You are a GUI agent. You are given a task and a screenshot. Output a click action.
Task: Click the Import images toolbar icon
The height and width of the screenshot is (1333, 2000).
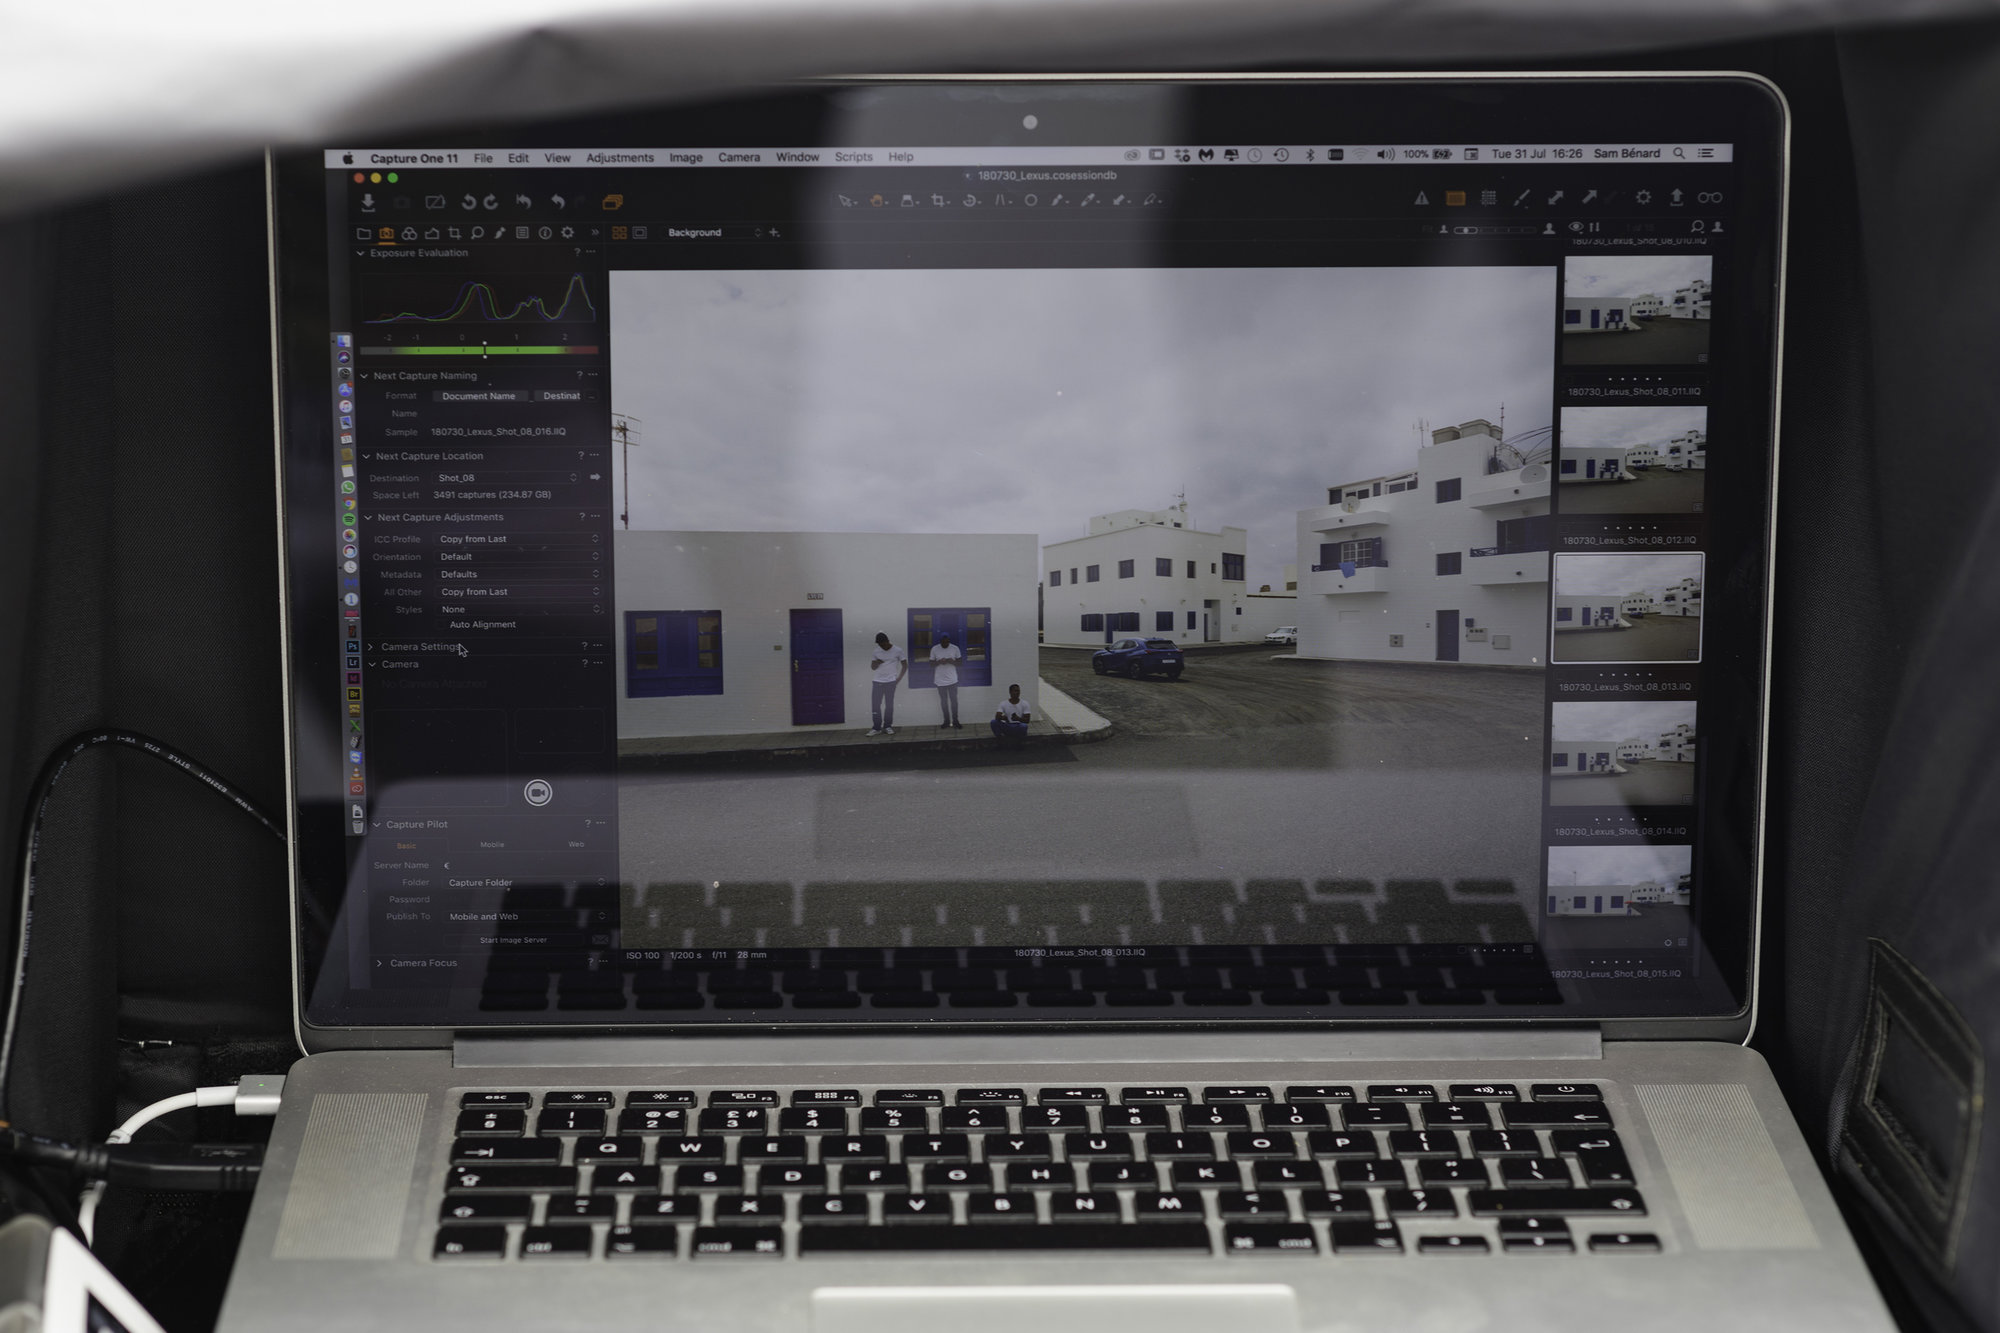pyautogui.click(x=368, y=202)
